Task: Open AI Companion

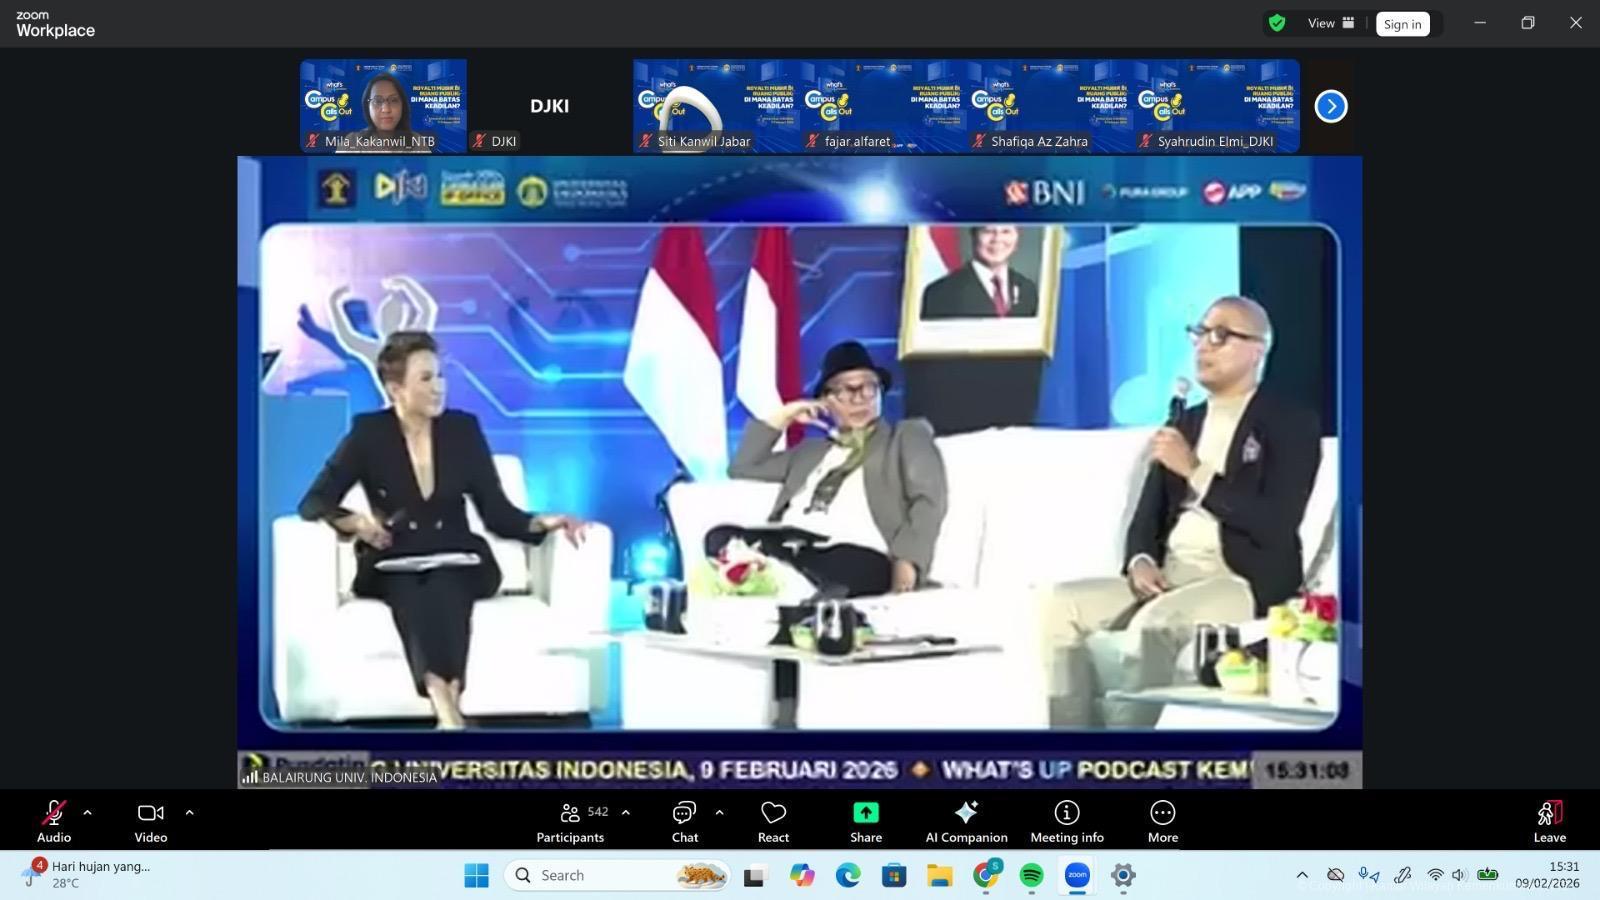Action: (x=966, y=822)
